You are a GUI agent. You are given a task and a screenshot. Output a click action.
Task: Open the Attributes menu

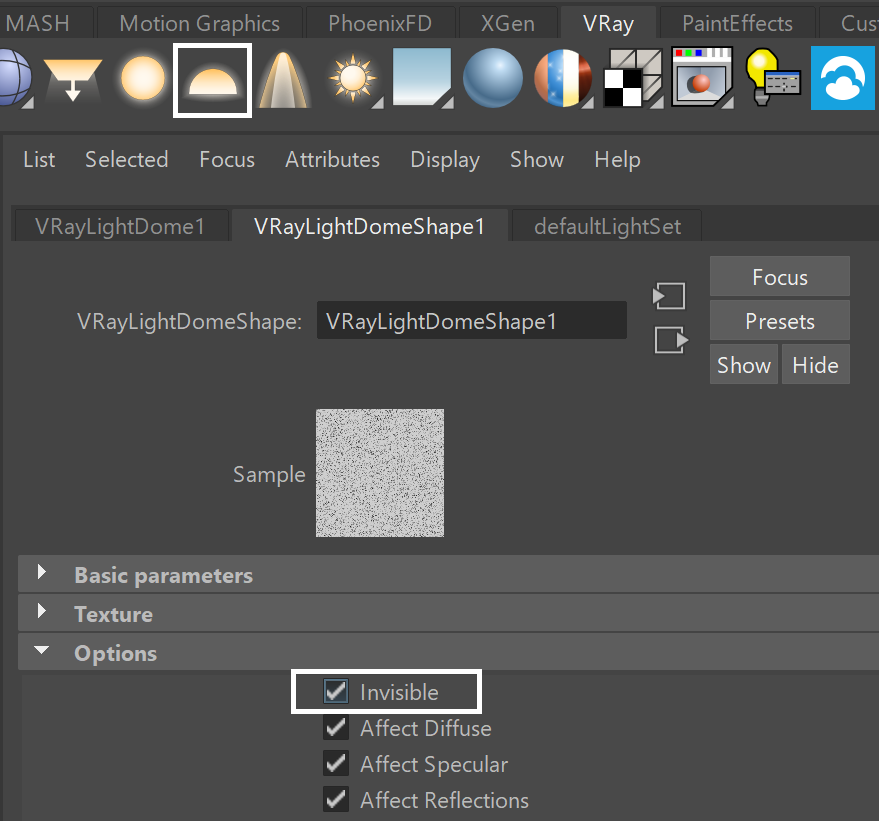tap(332, 160)
